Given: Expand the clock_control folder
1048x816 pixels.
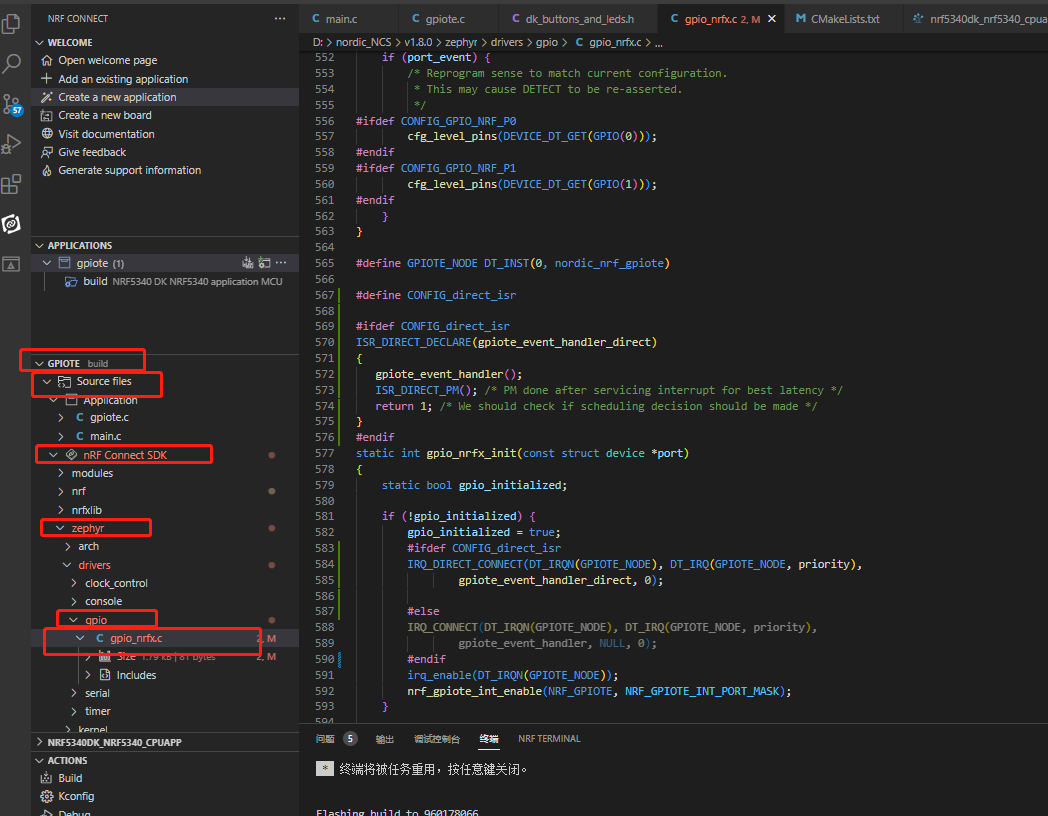Looking at the screenshot, I should point(74,583).
